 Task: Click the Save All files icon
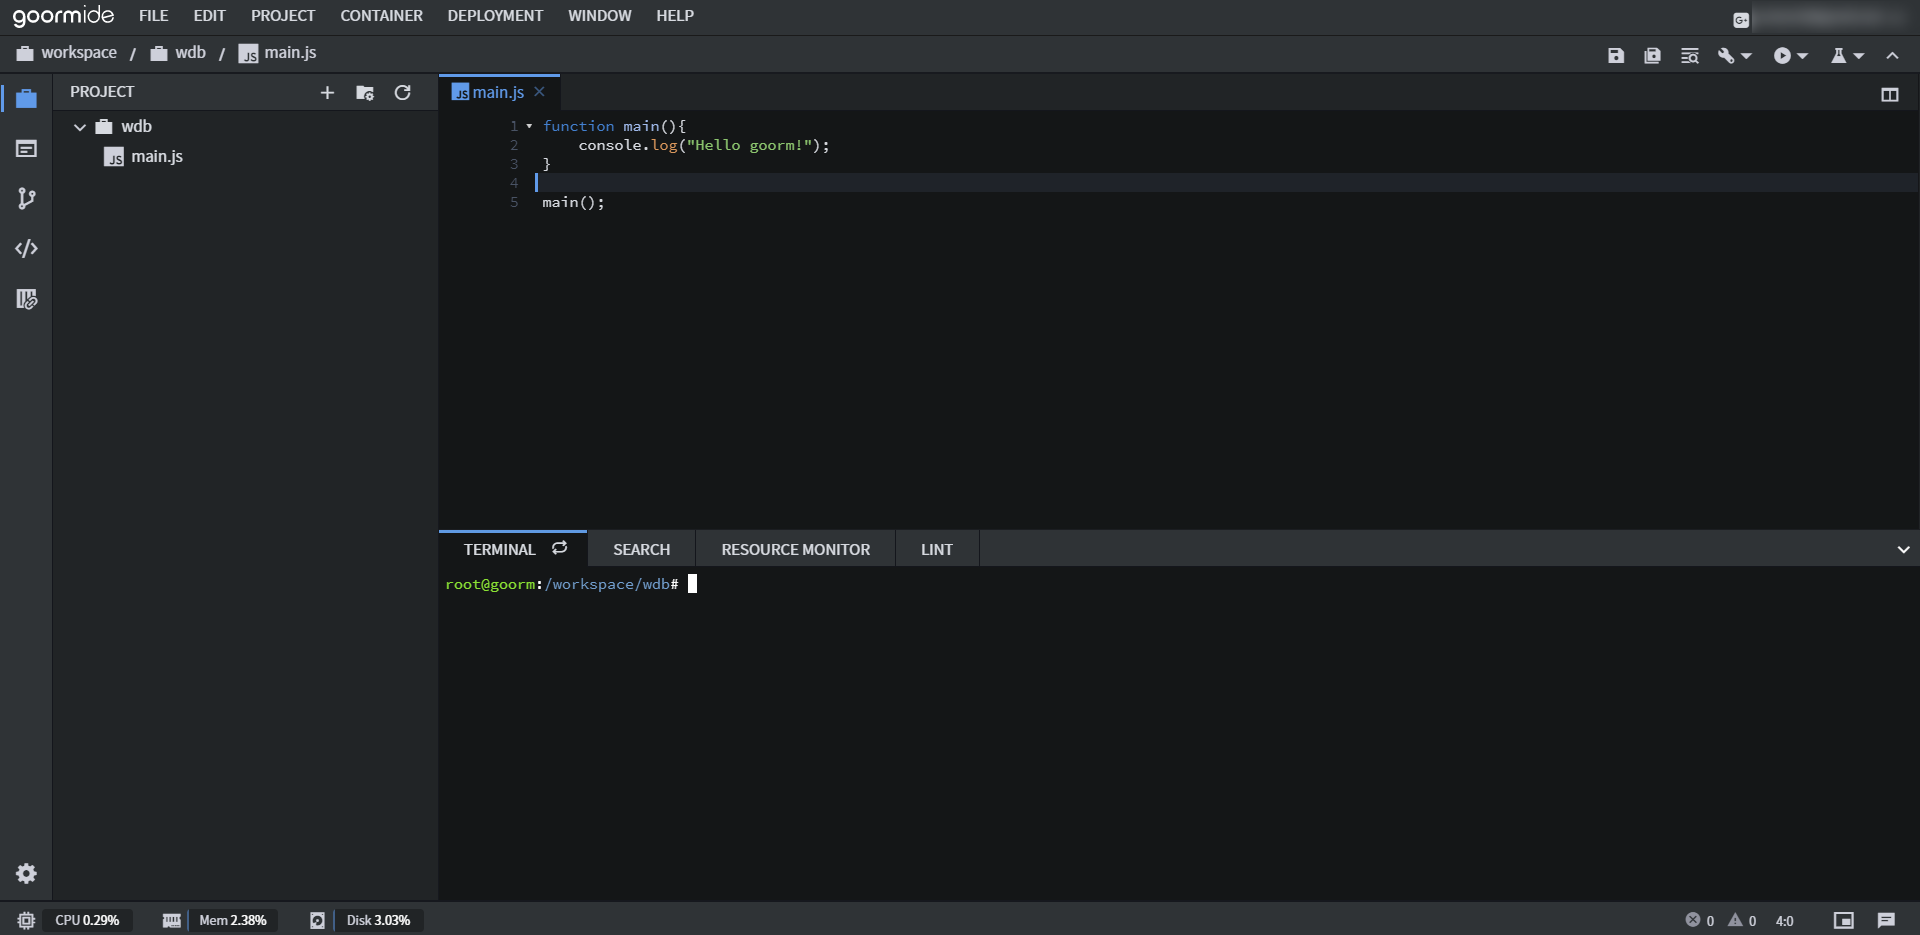tap(1652, 56)
